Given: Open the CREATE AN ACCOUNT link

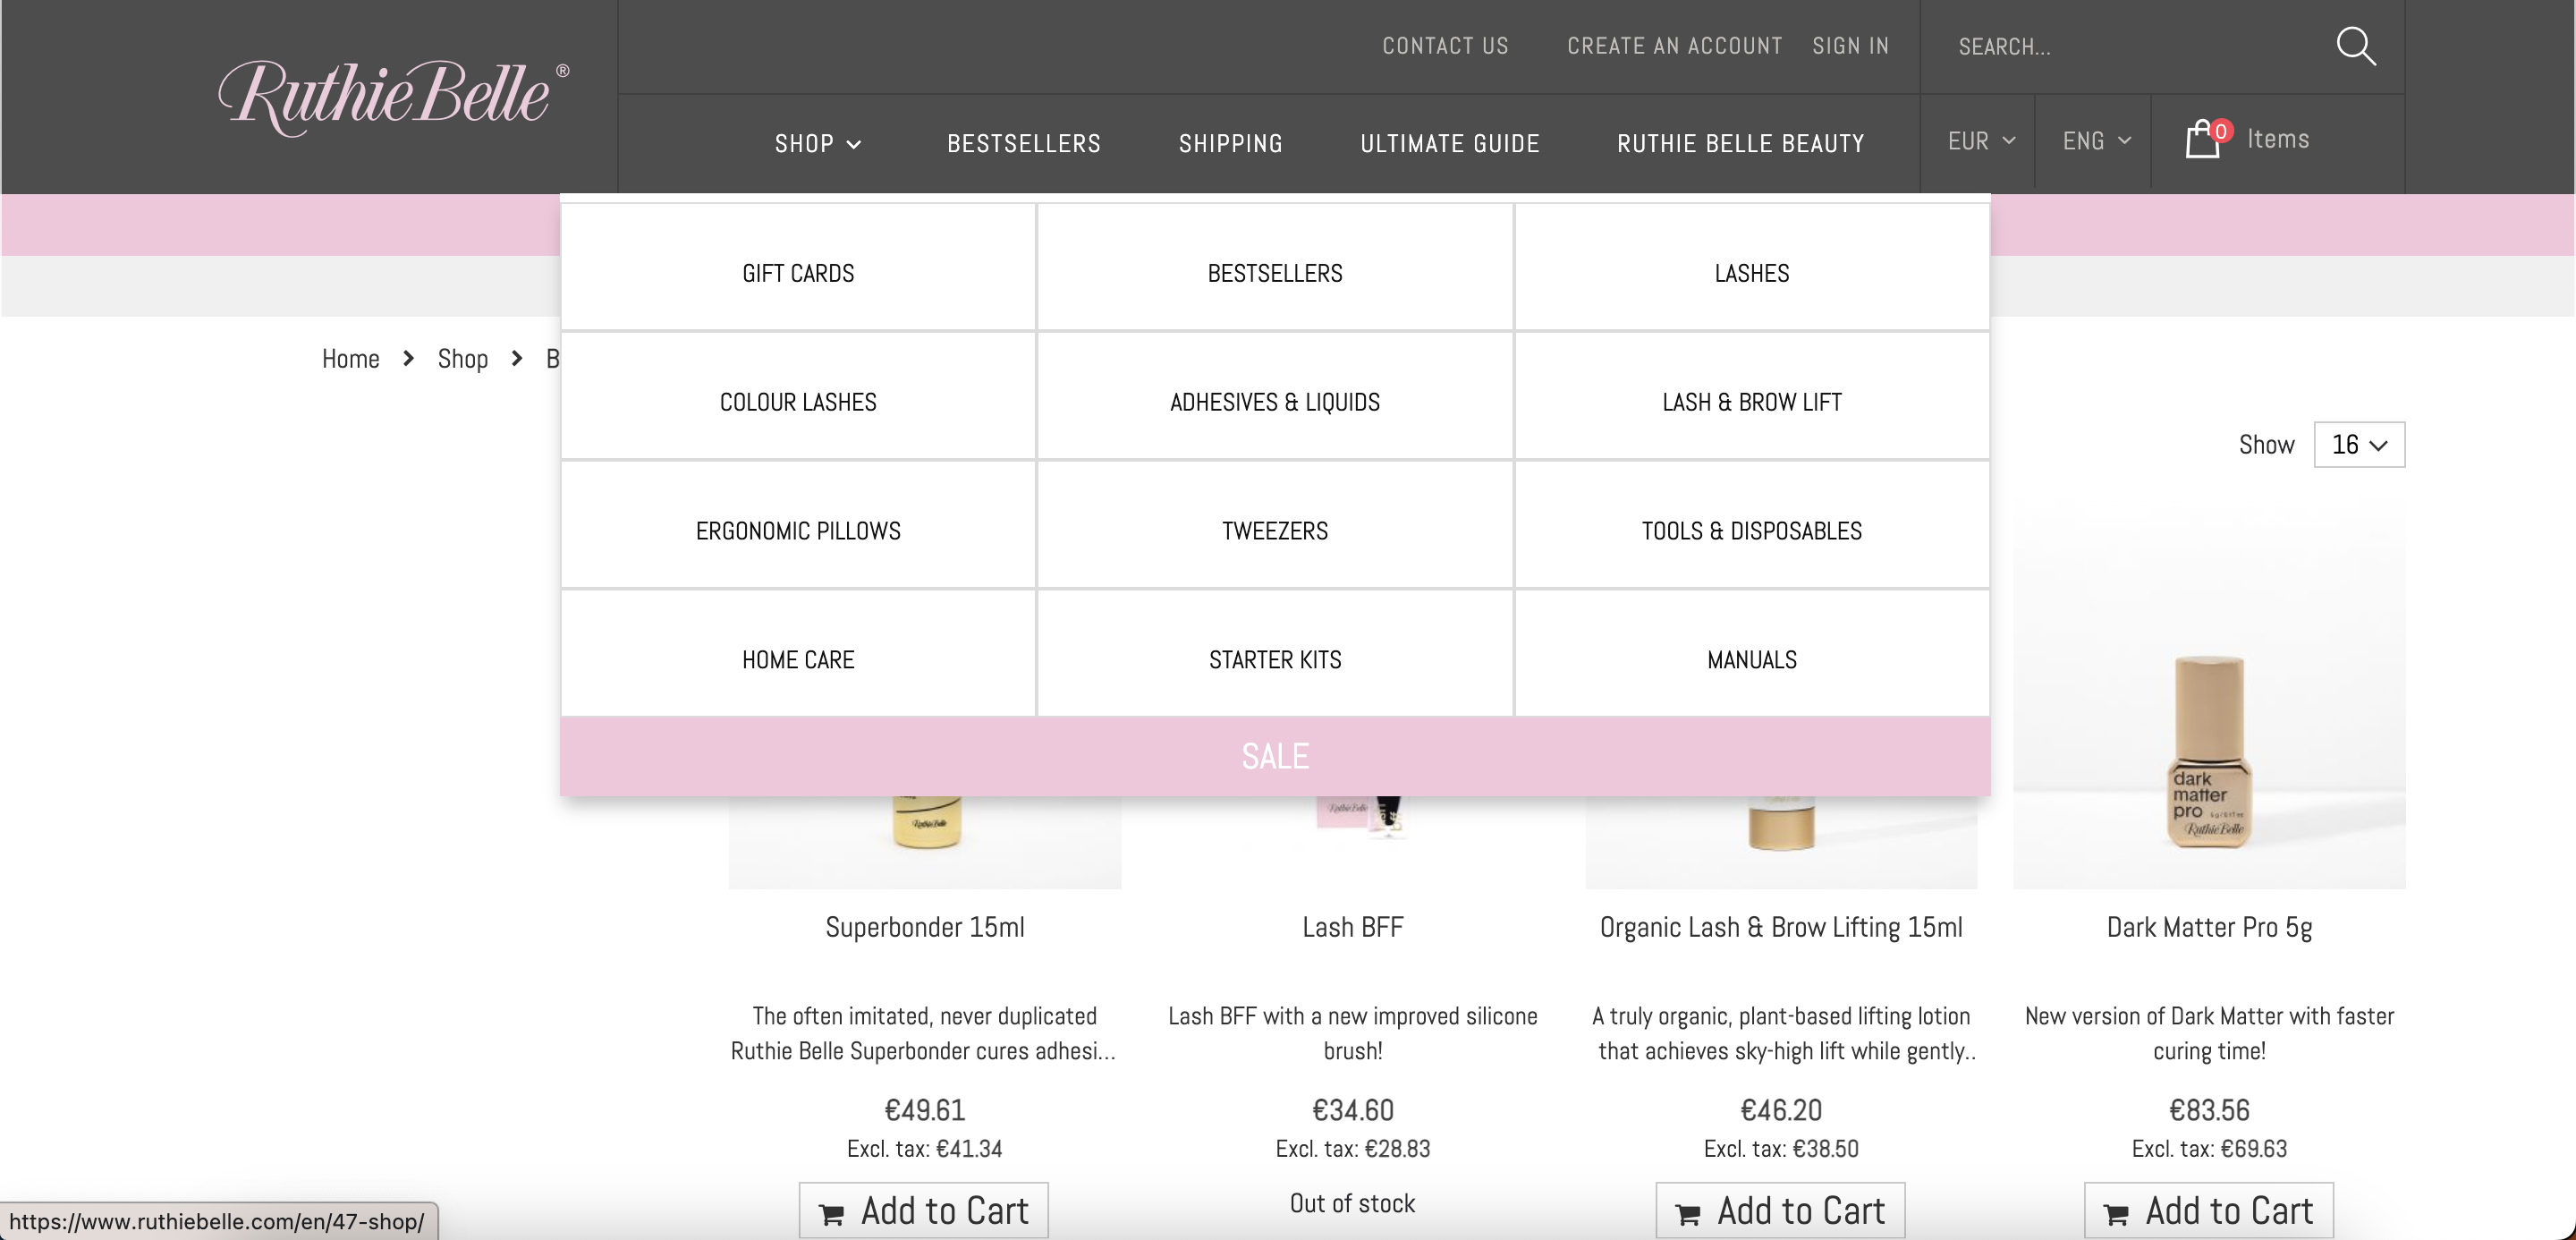Looking at the screenshot, I should click(x=1674, y=46).
